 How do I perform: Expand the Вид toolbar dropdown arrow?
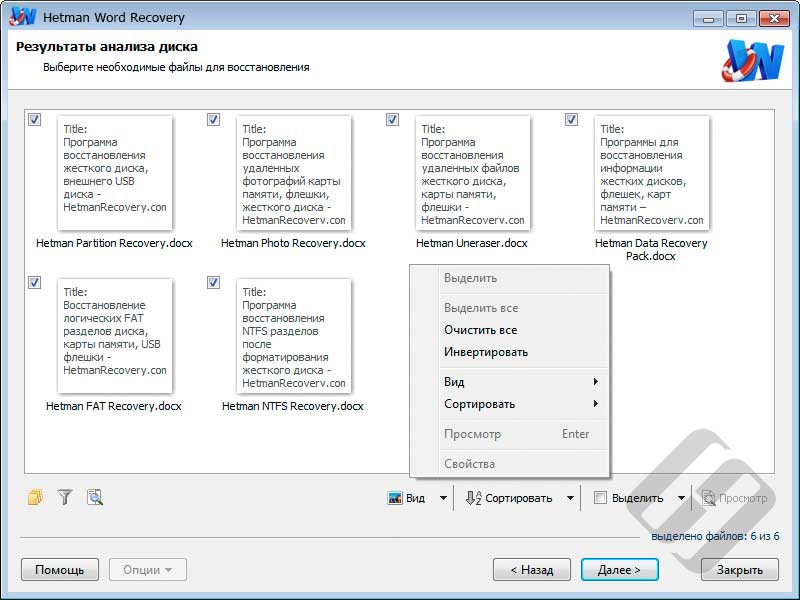(x=443, y=498)
